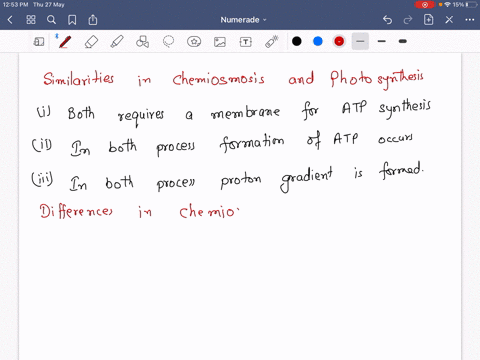Select the Pen tool

tap(65, 42)
